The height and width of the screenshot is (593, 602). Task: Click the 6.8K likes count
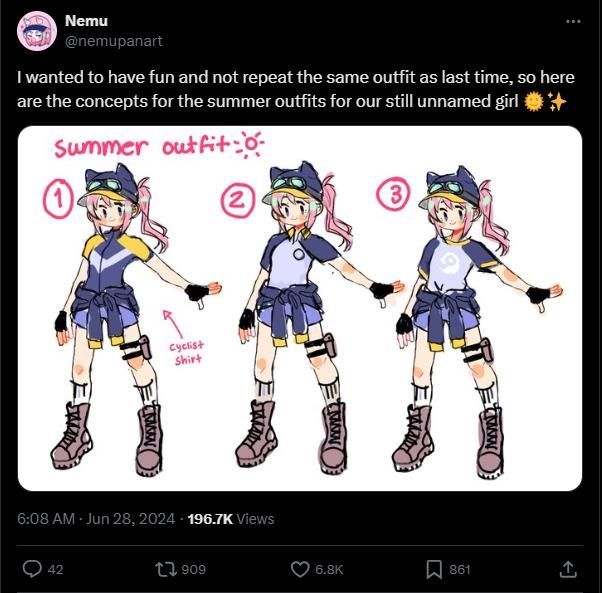(x=329, y=569)
